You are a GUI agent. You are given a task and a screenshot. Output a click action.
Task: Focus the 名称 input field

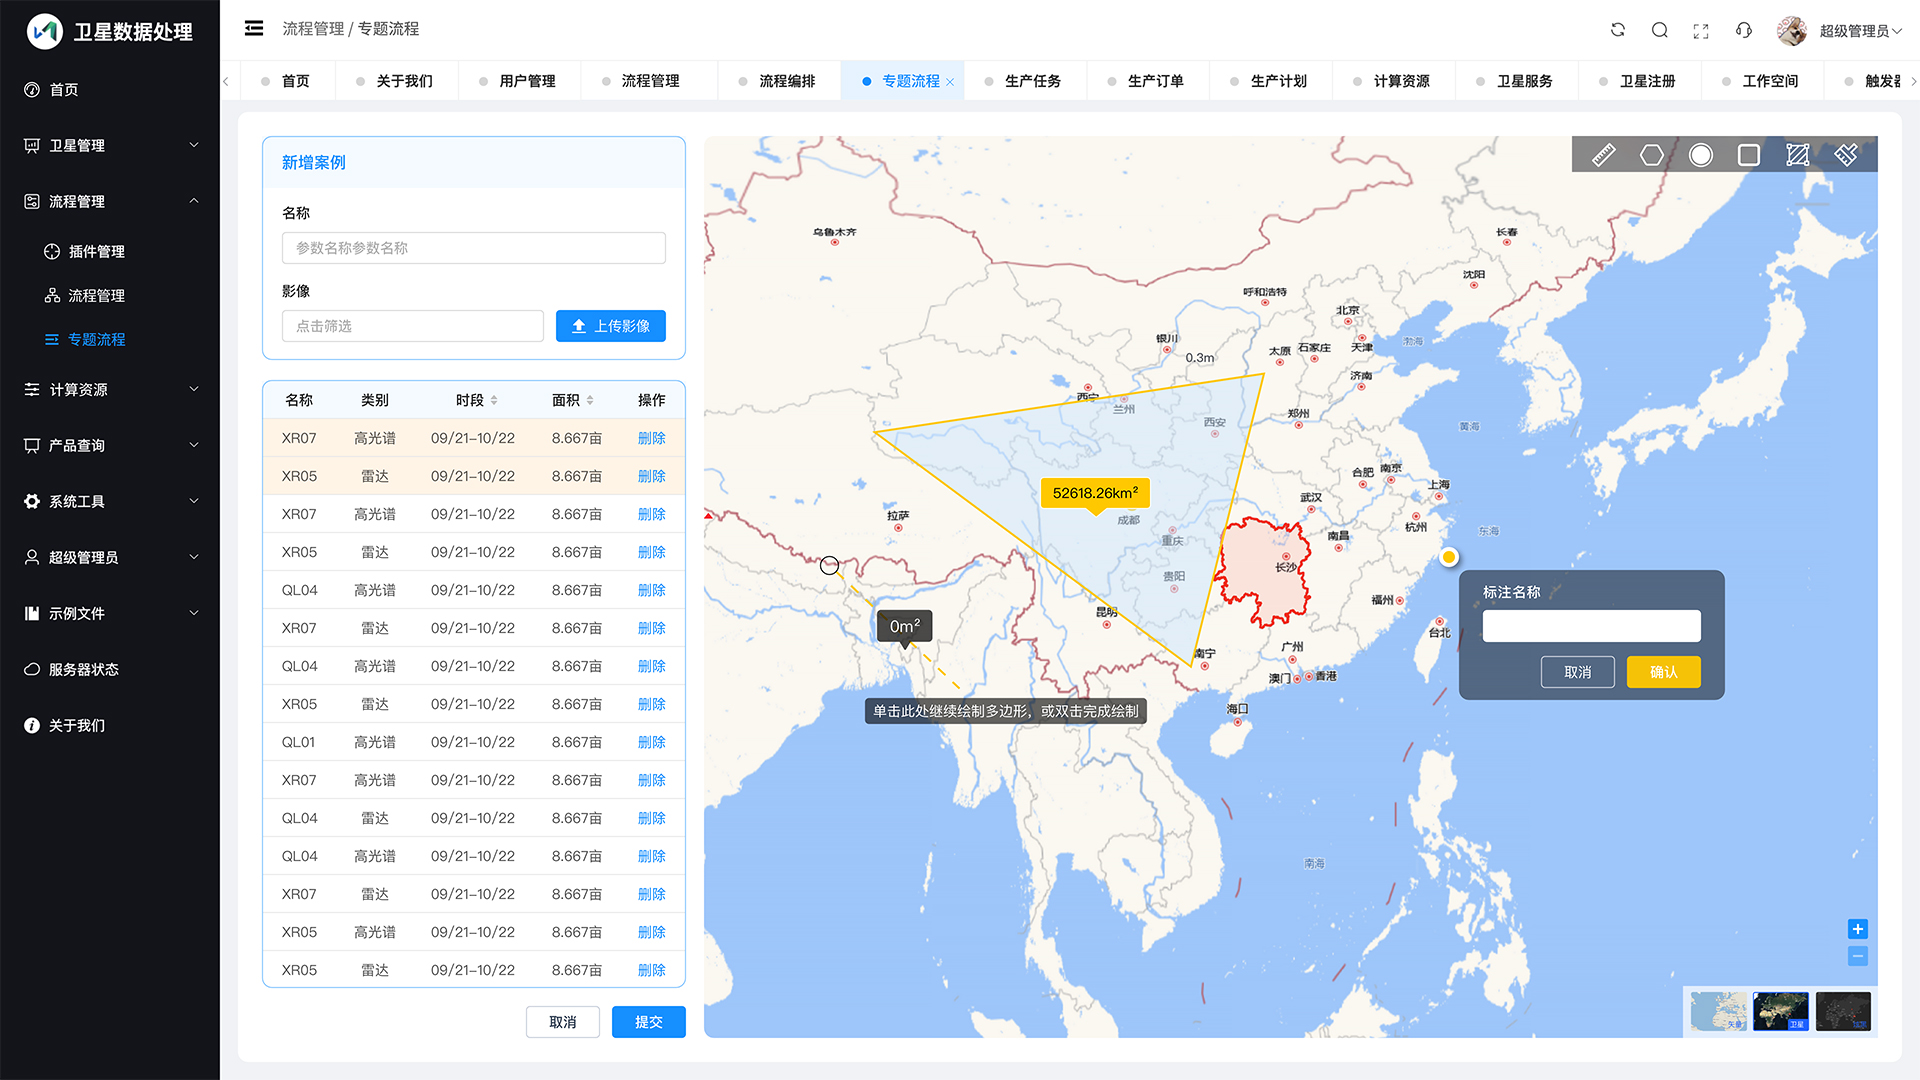tap(474, 248)
